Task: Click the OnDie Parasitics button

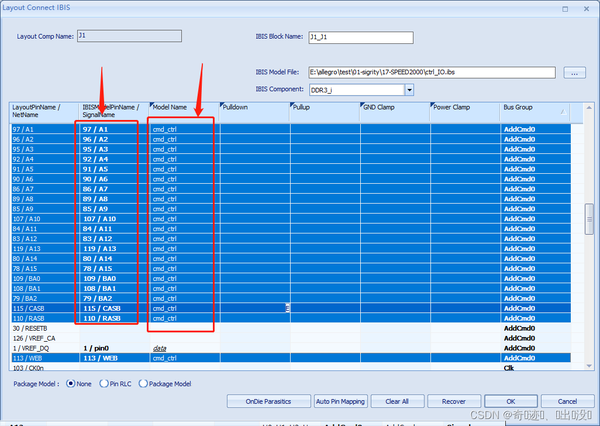Action: tap(268, 402)
